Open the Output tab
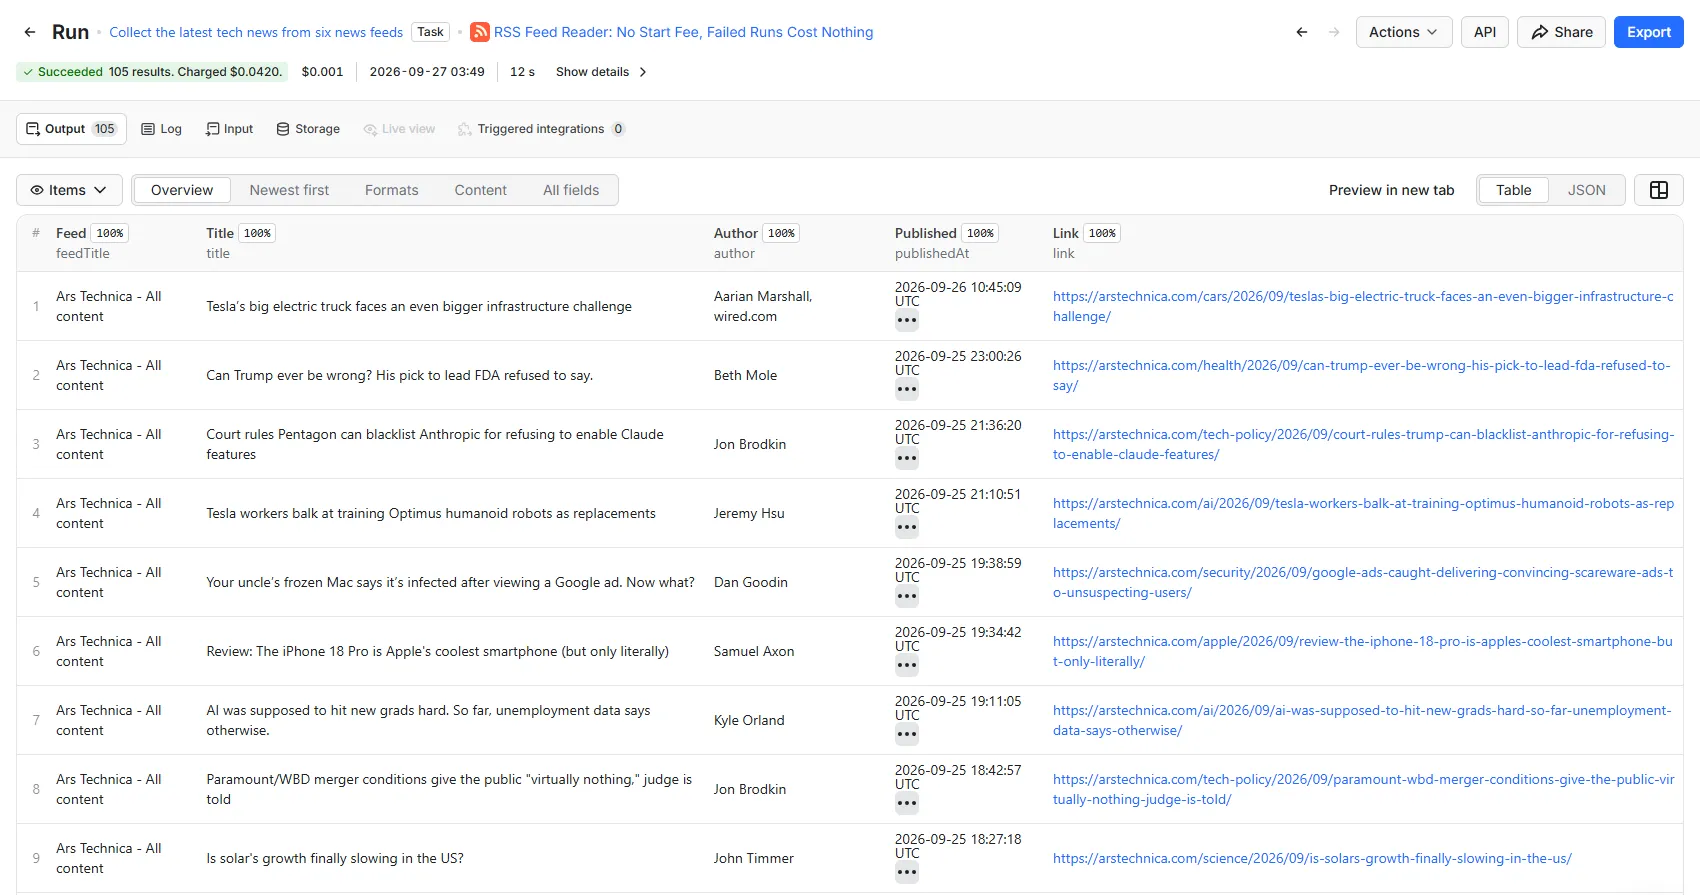This screenshot has height=895, width=1700. pos(71,129)
